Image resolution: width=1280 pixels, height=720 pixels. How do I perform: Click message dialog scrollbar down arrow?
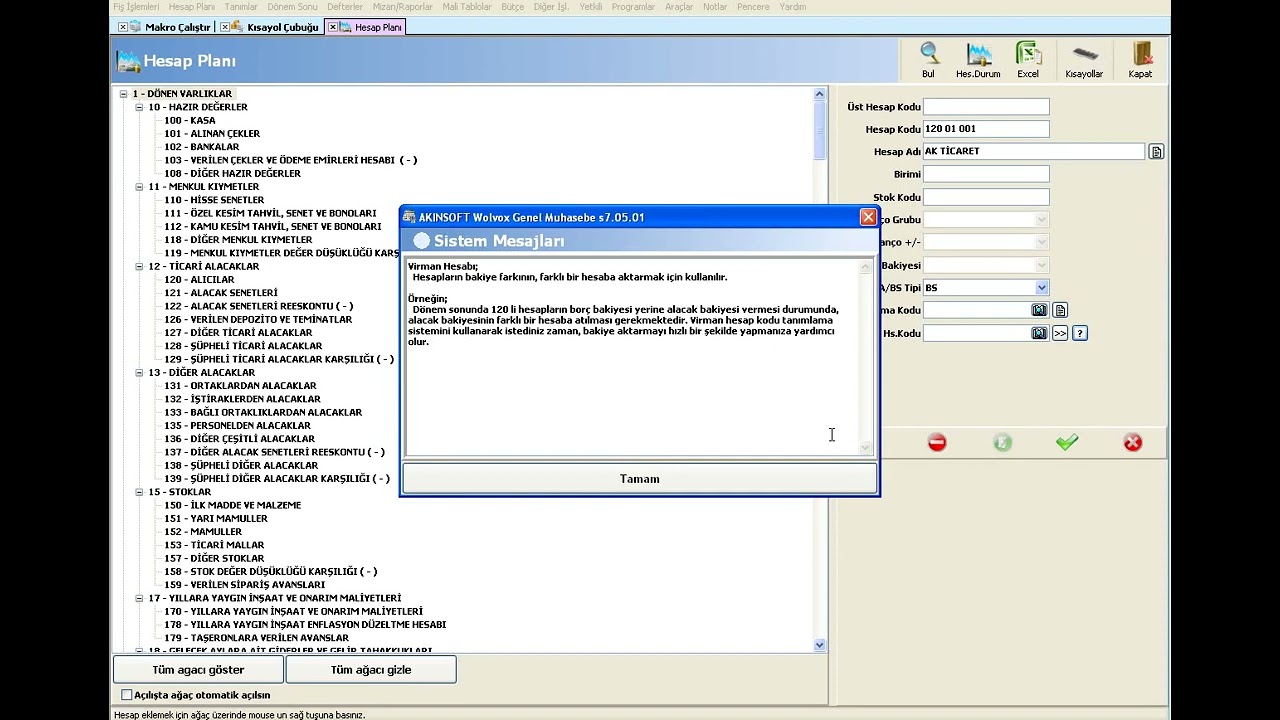866,448
